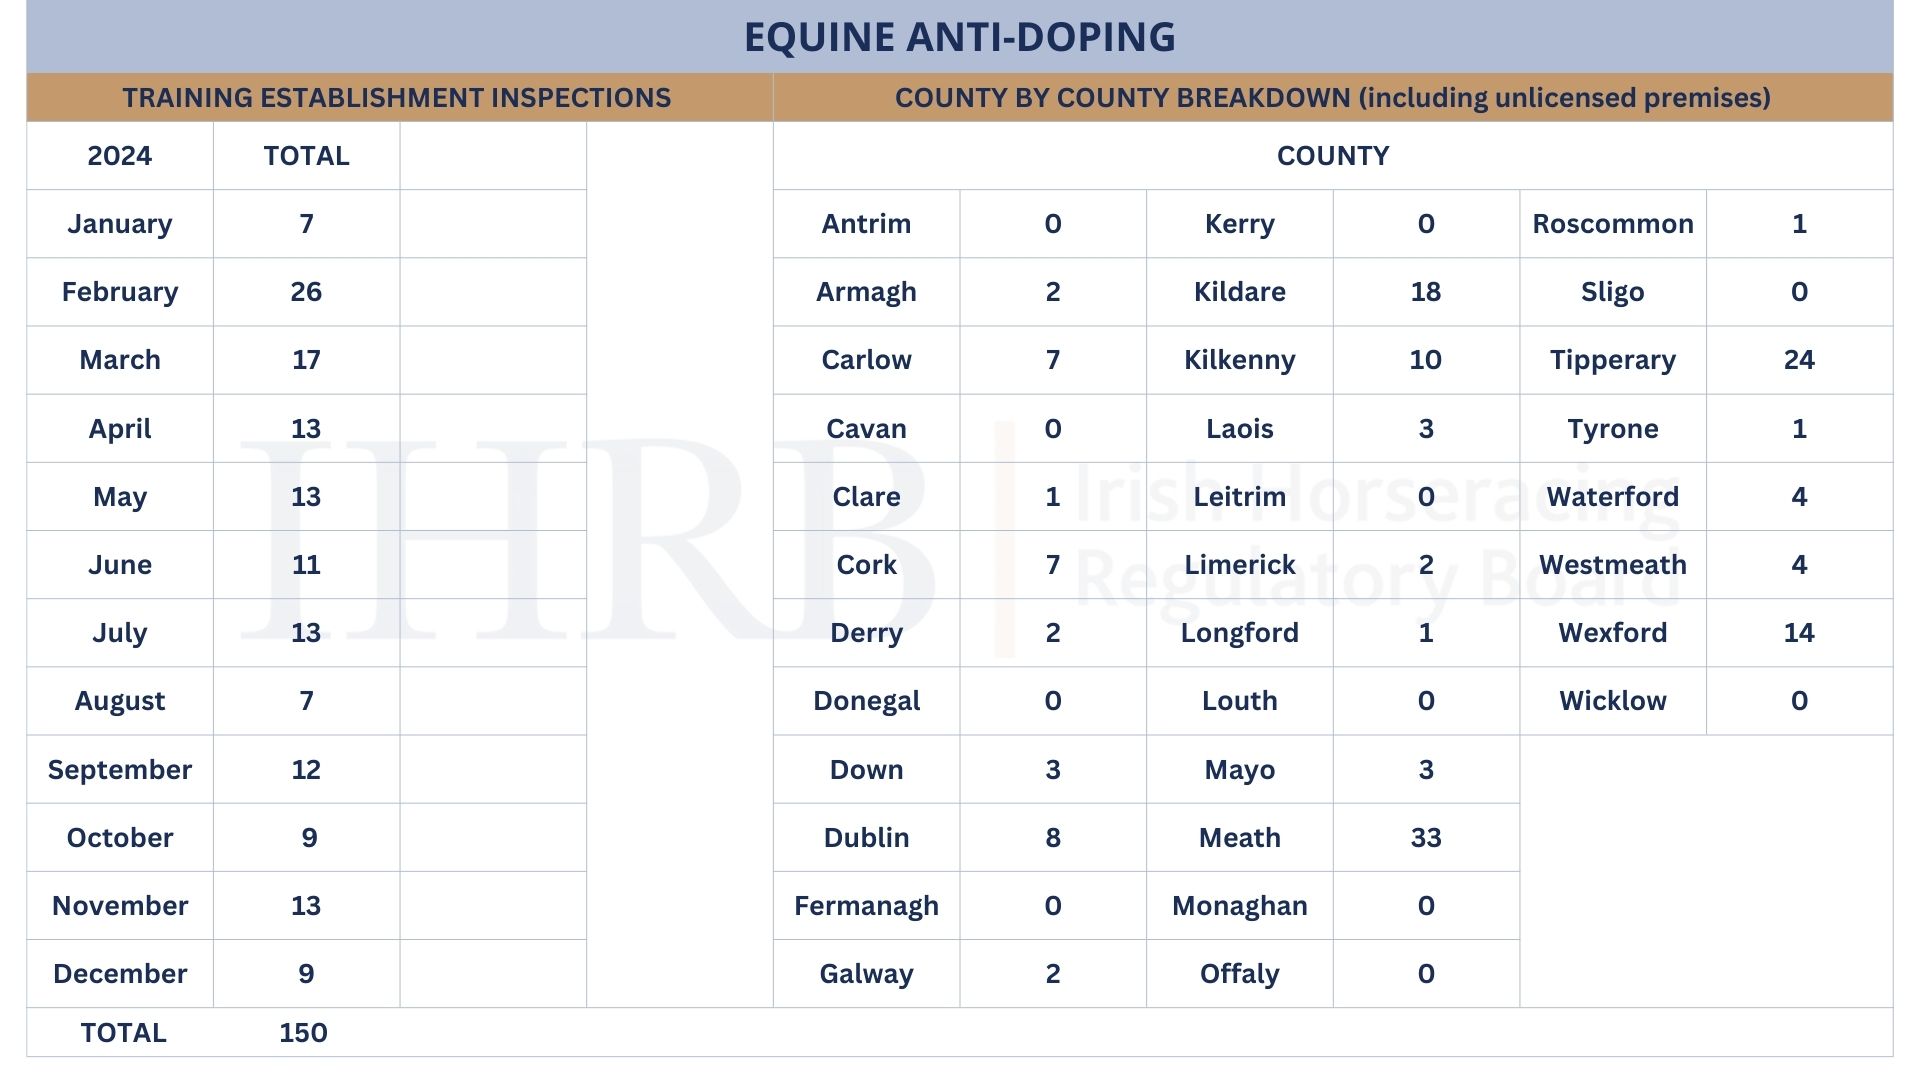Select the Dublin county cell
This screenshot has width=1920, height=1080.
(x=866, y=838)
